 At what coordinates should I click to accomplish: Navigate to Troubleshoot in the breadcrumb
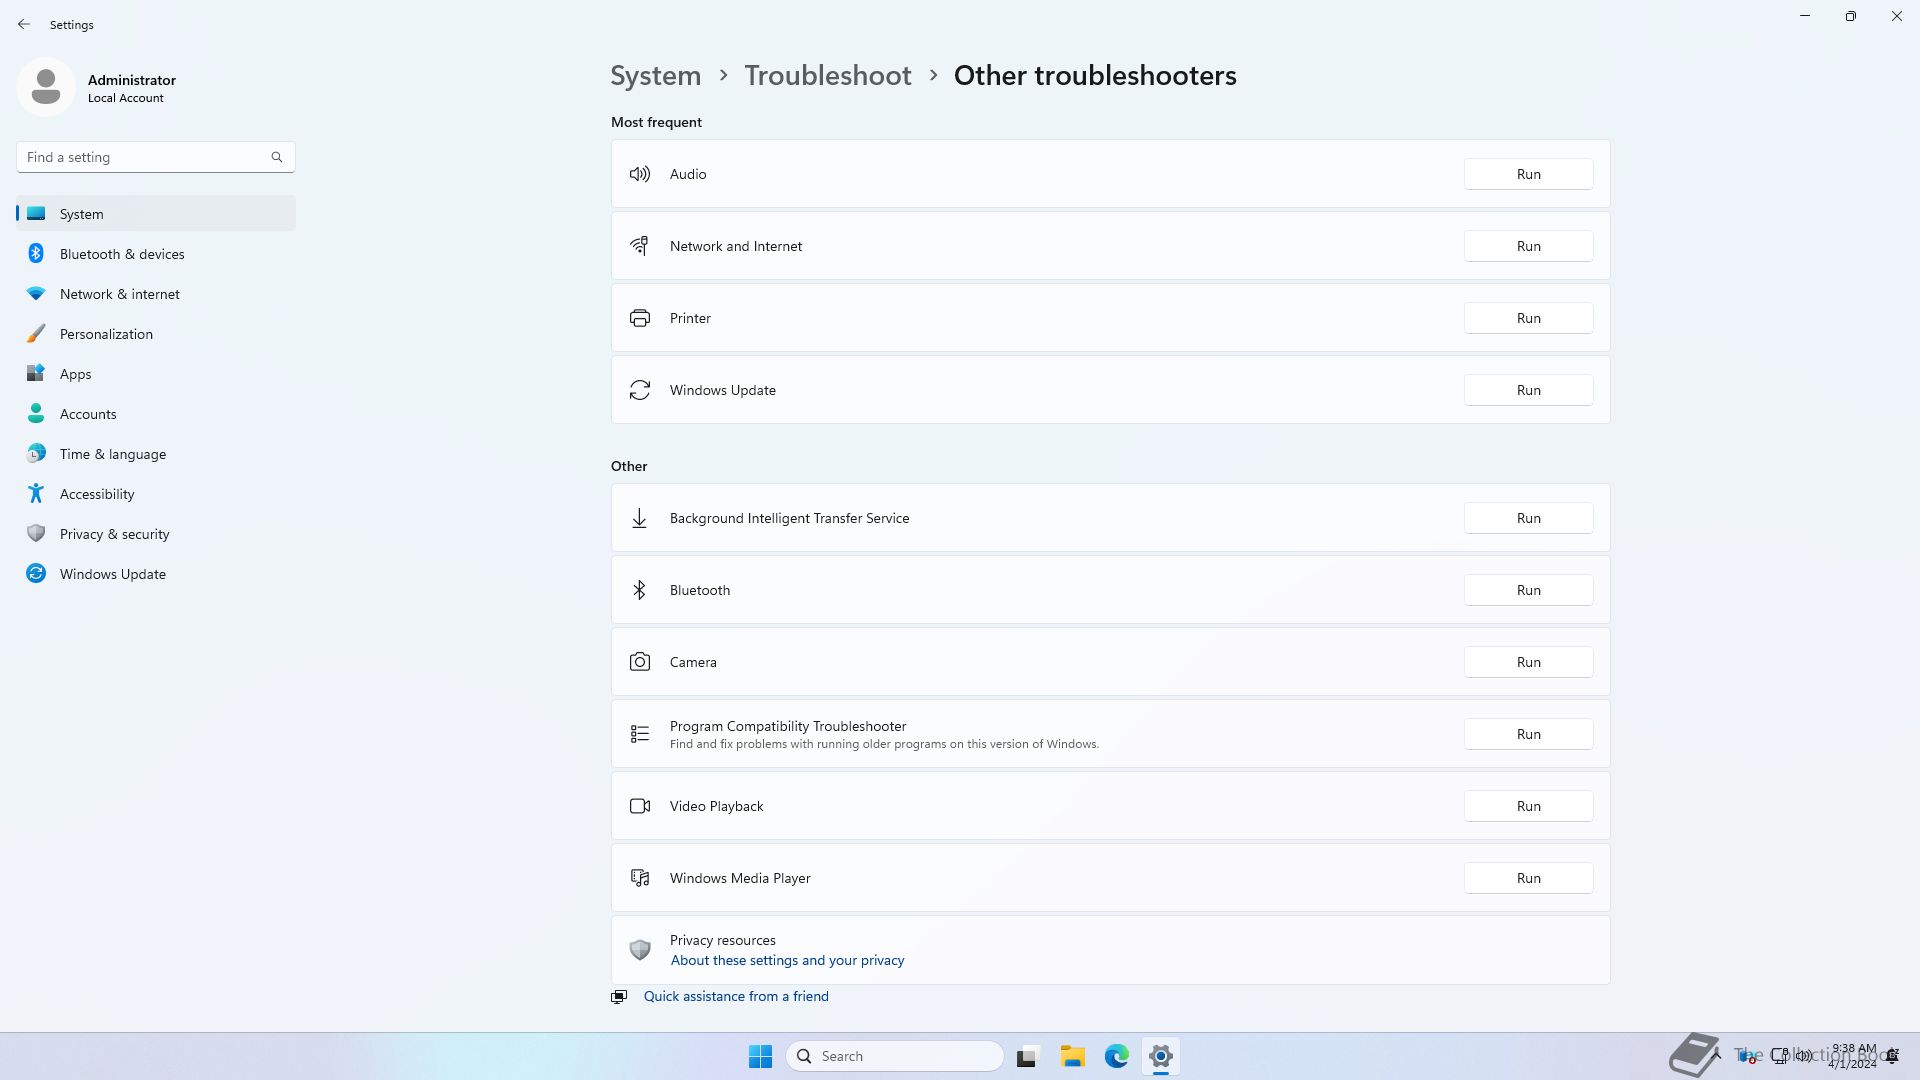click(827, 76)
